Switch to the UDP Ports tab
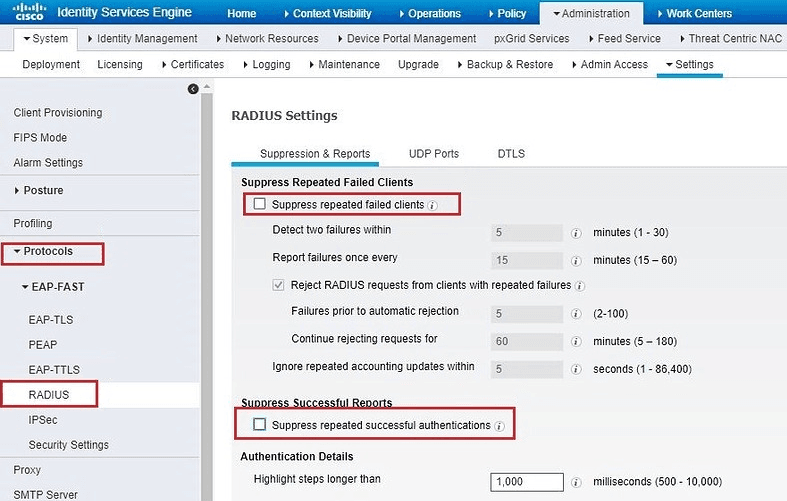Screen dimensions: 787x501 433,154
